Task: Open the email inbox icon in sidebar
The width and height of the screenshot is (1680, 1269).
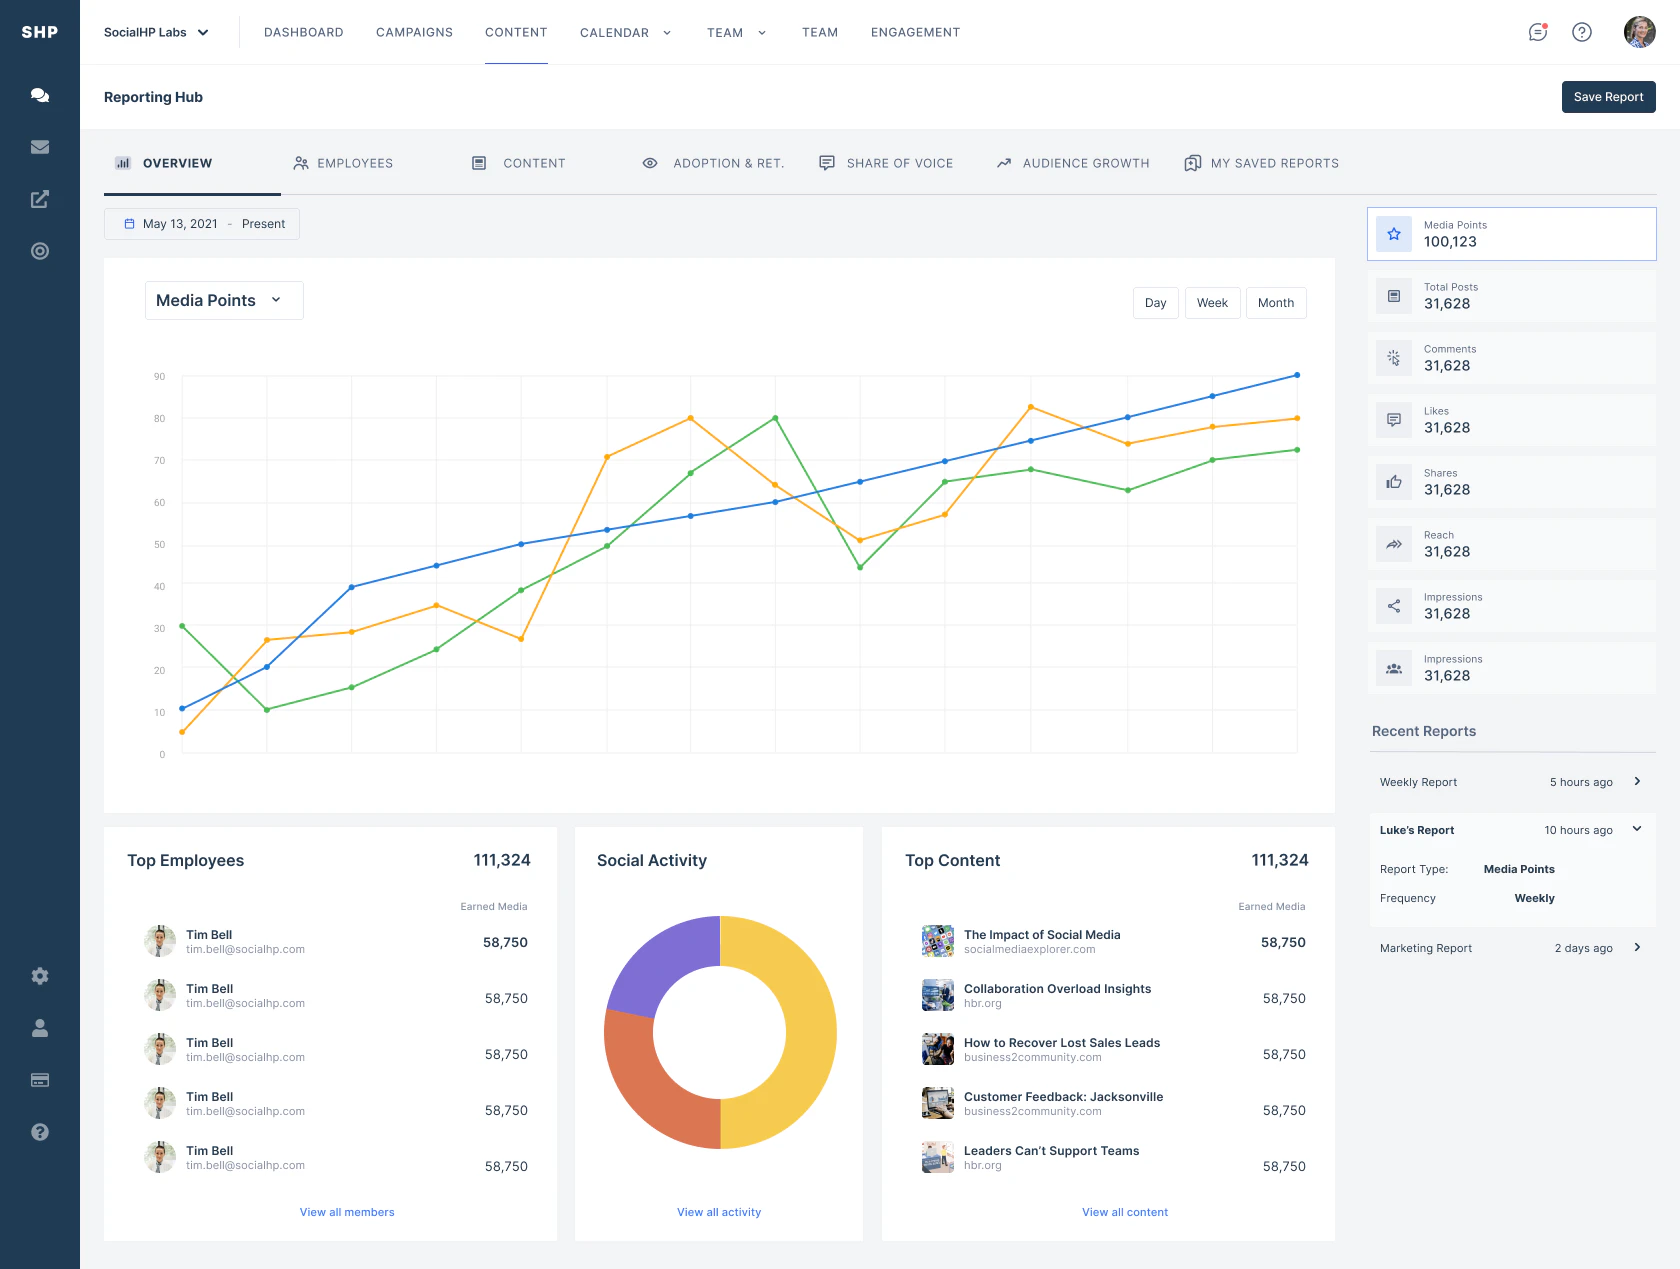Action: click(40, 147)
